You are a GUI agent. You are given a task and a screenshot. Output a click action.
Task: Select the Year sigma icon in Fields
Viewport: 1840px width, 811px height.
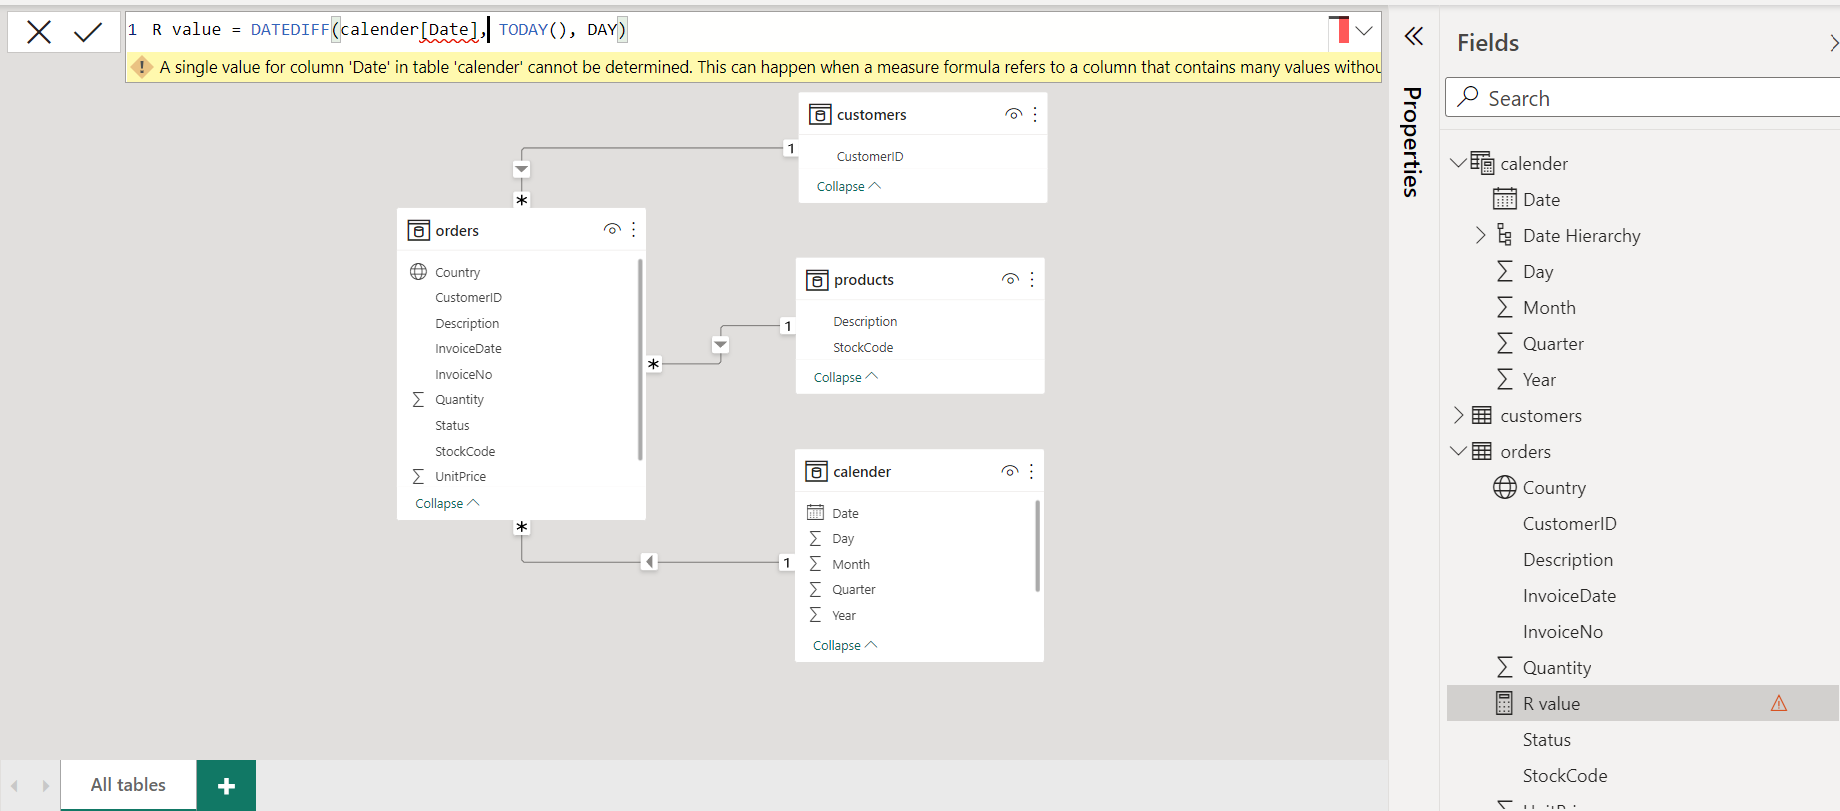pos(1504,379)
